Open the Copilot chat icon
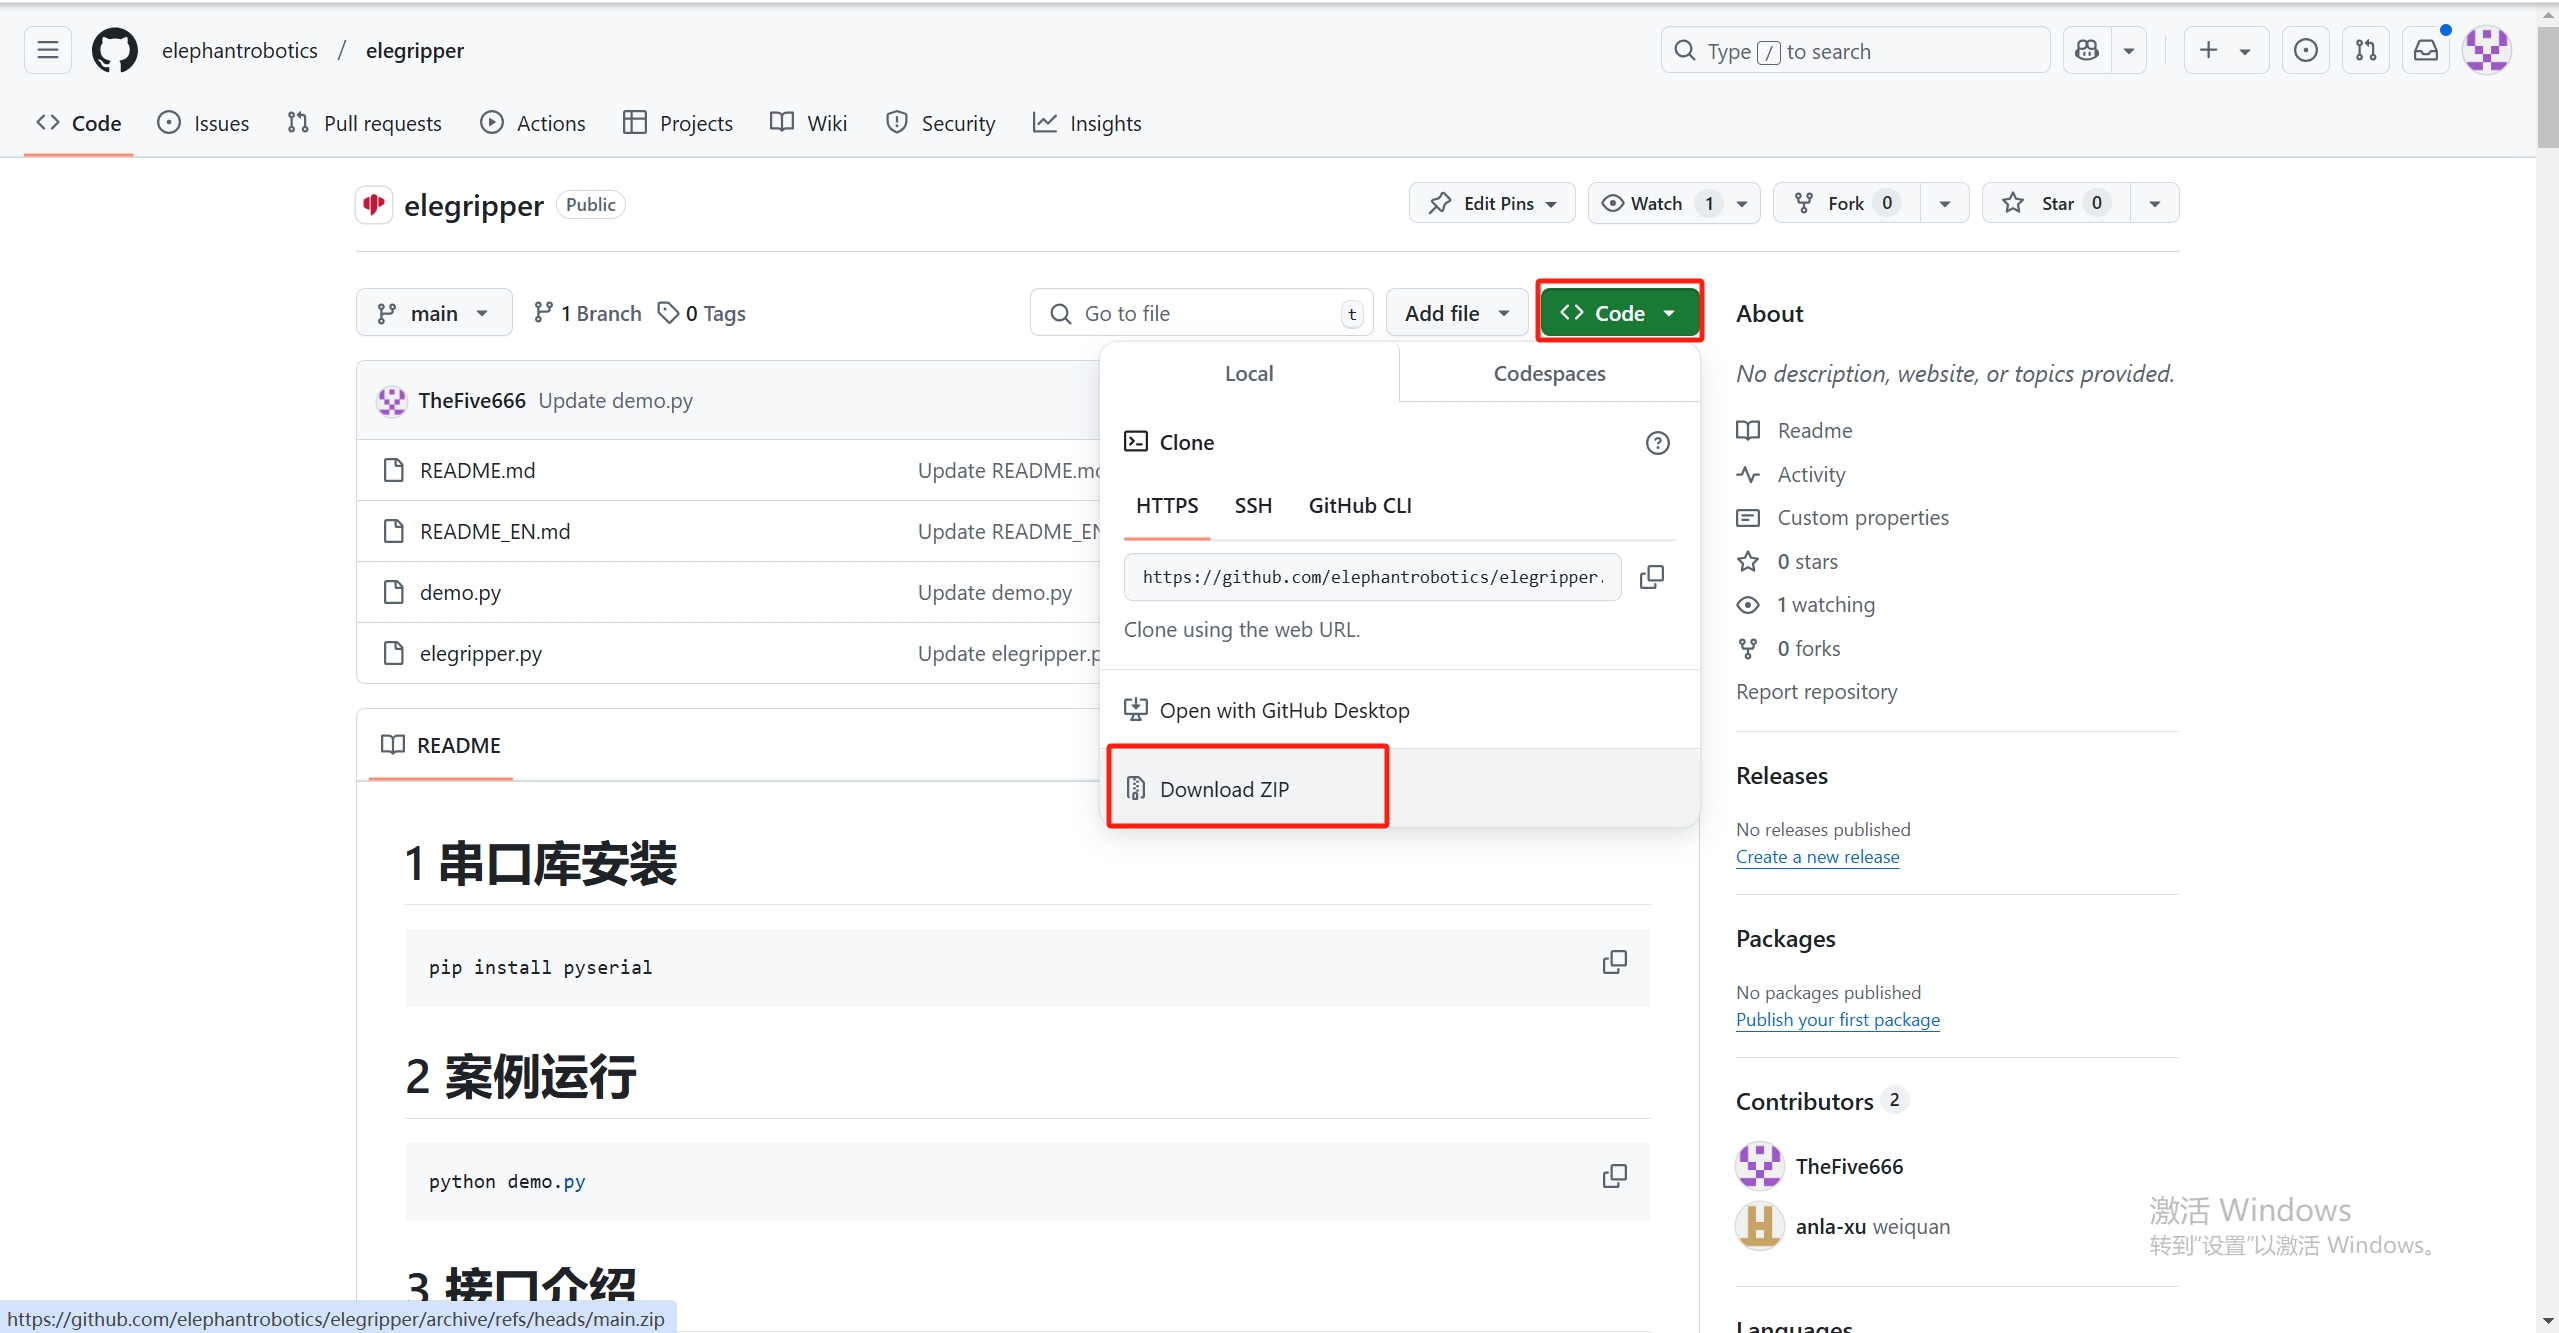 pos(2088,50)
